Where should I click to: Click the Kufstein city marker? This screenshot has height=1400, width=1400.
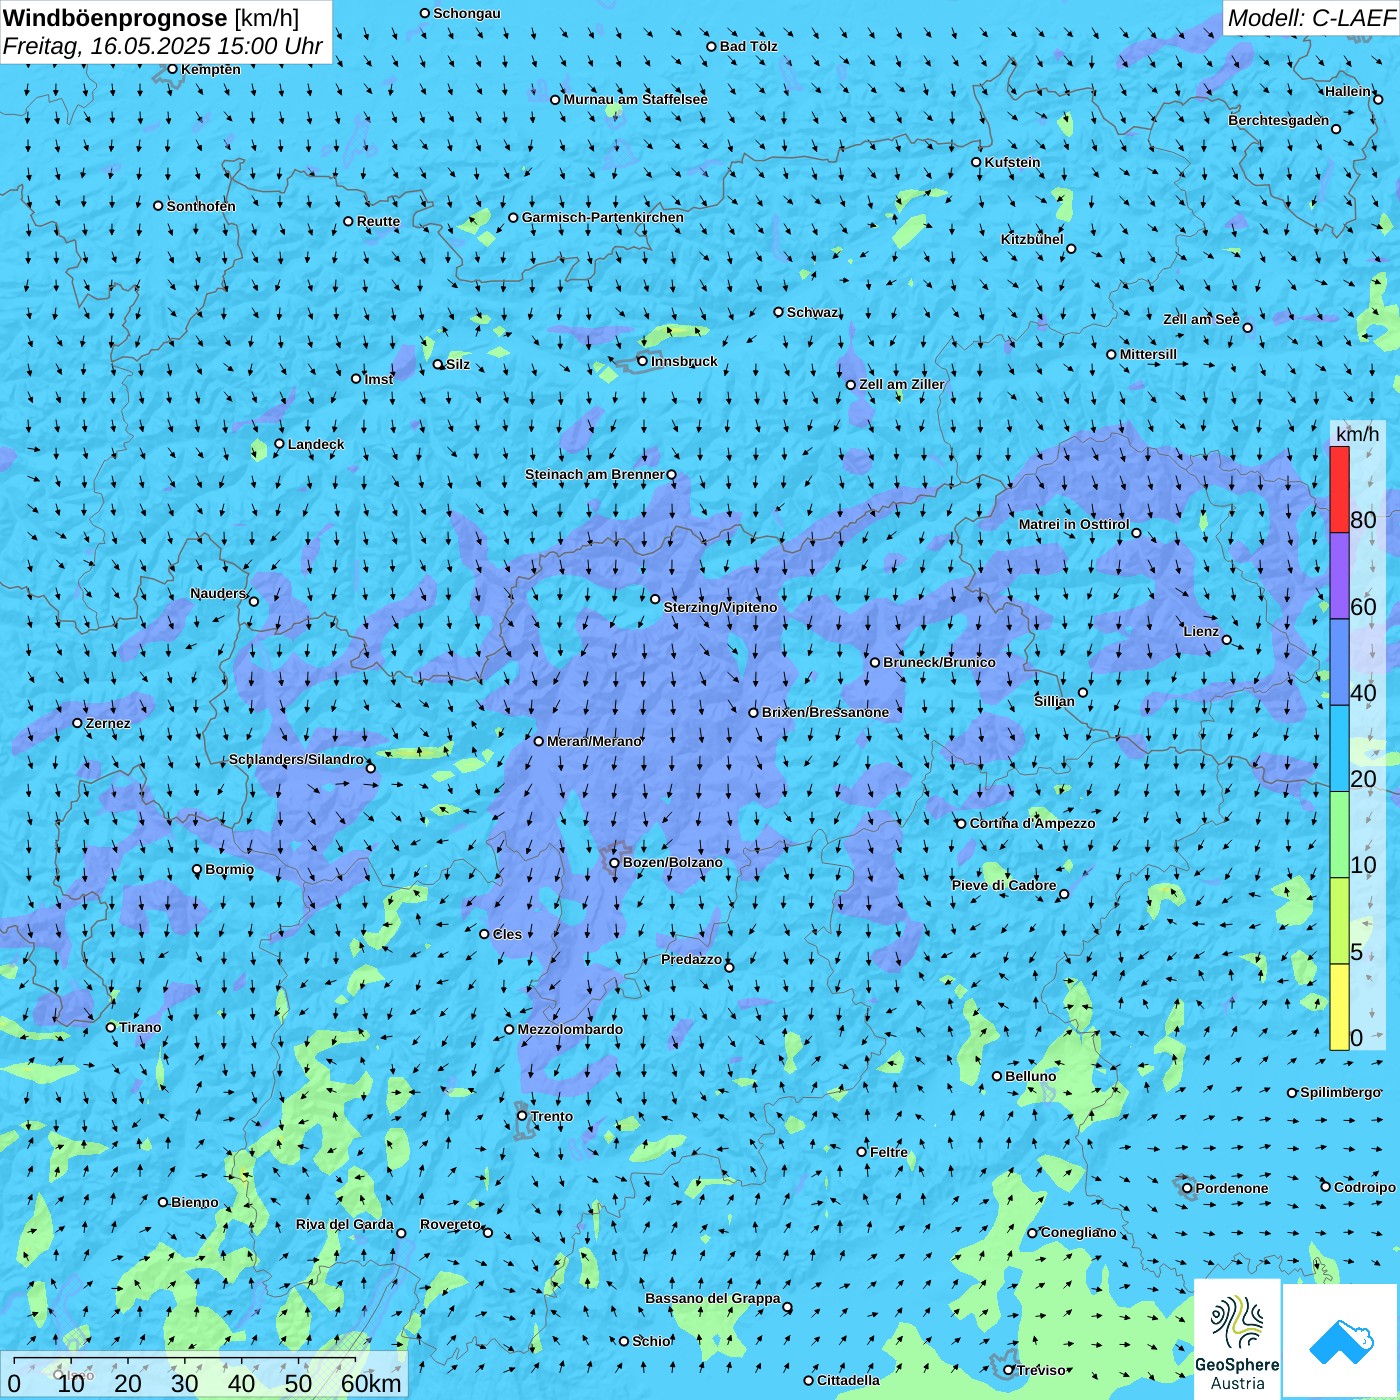(x=977, y=162)
